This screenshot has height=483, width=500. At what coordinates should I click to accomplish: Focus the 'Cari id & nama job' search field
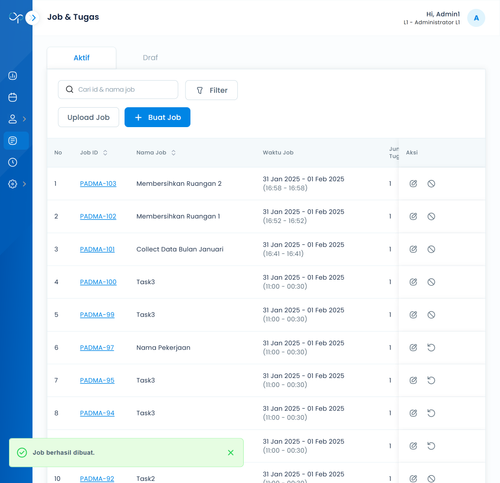118,89
